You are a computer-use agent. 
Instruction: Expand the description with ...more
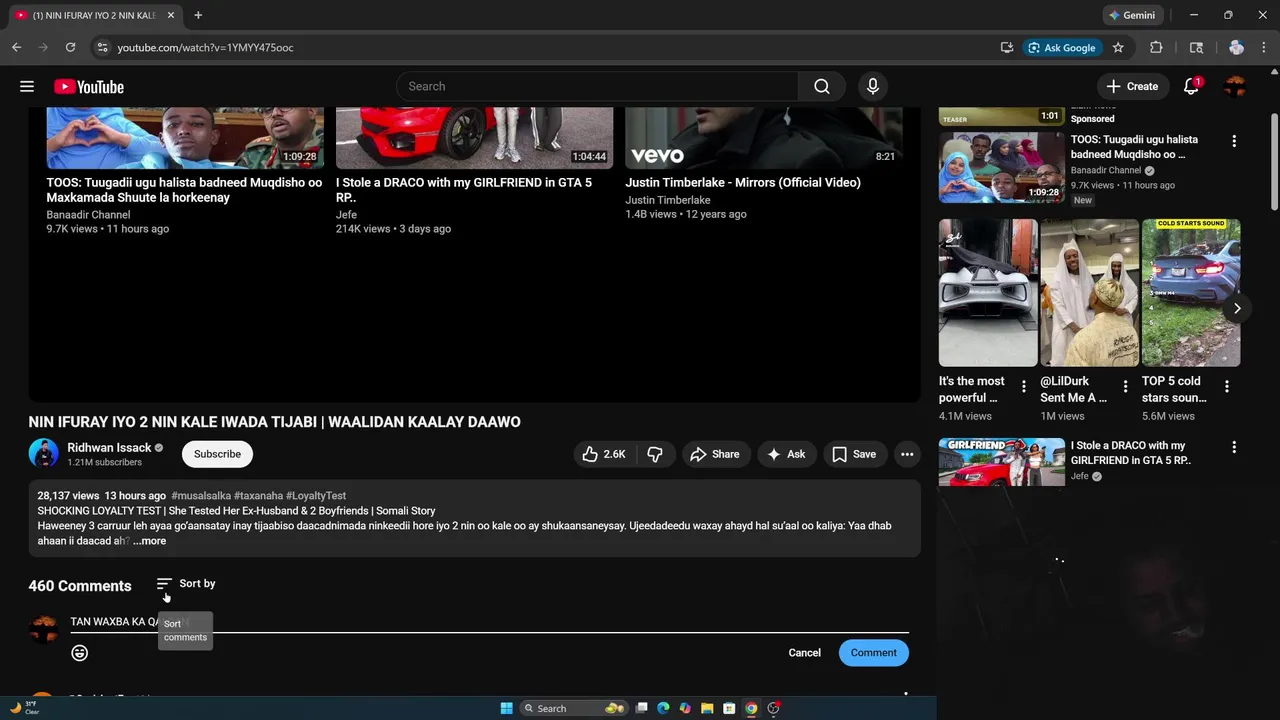tap(149, 541)
